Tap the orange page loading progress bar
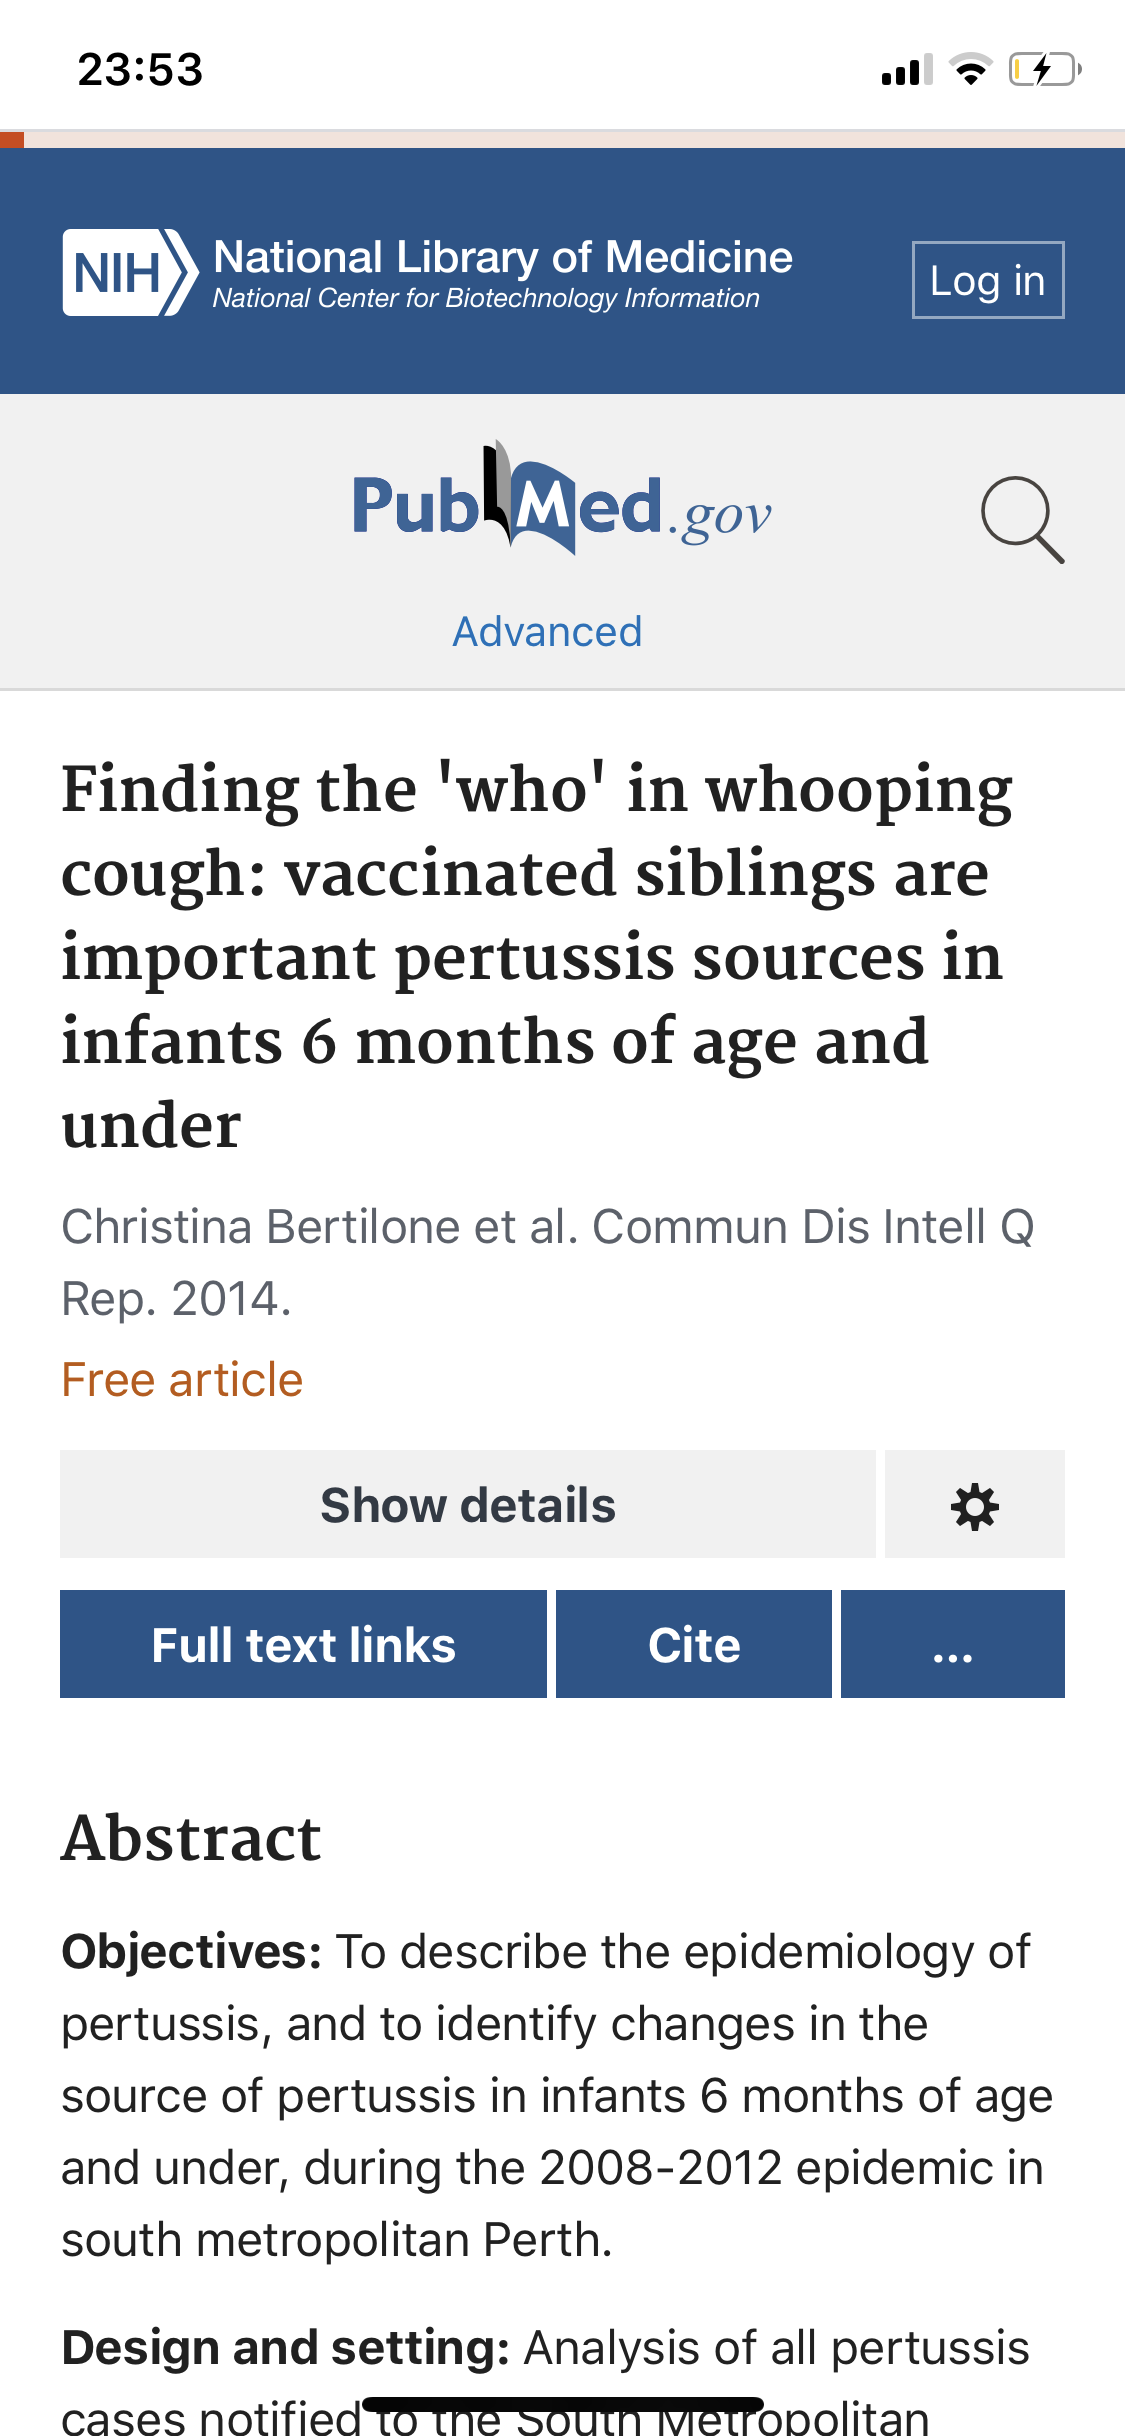This screenshot has width=1125, height=2436. click(x=12, y=139)
